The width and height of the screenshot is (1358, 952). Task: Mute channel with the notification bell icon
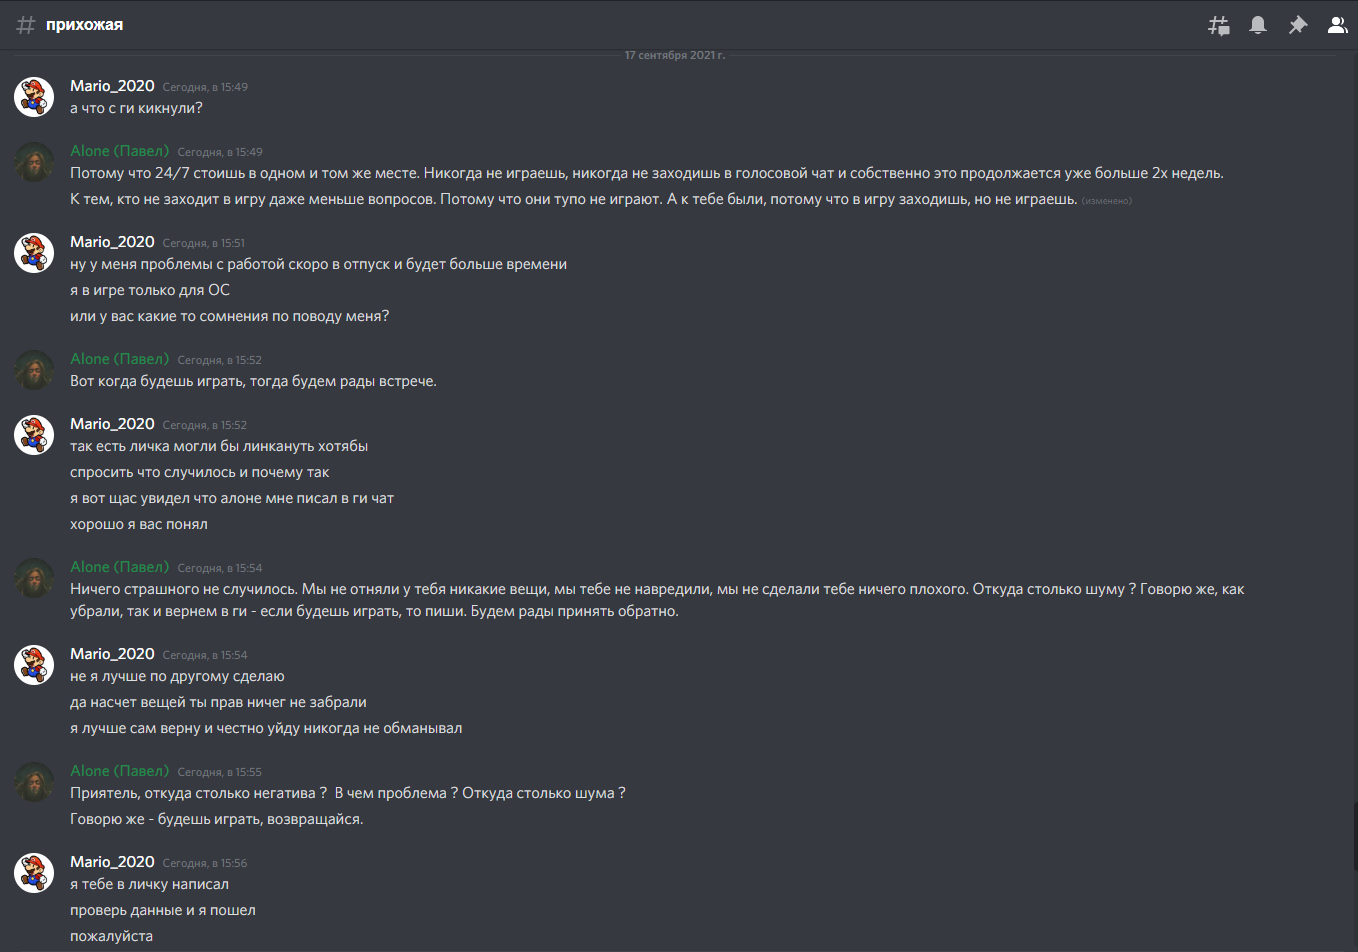1258,25
